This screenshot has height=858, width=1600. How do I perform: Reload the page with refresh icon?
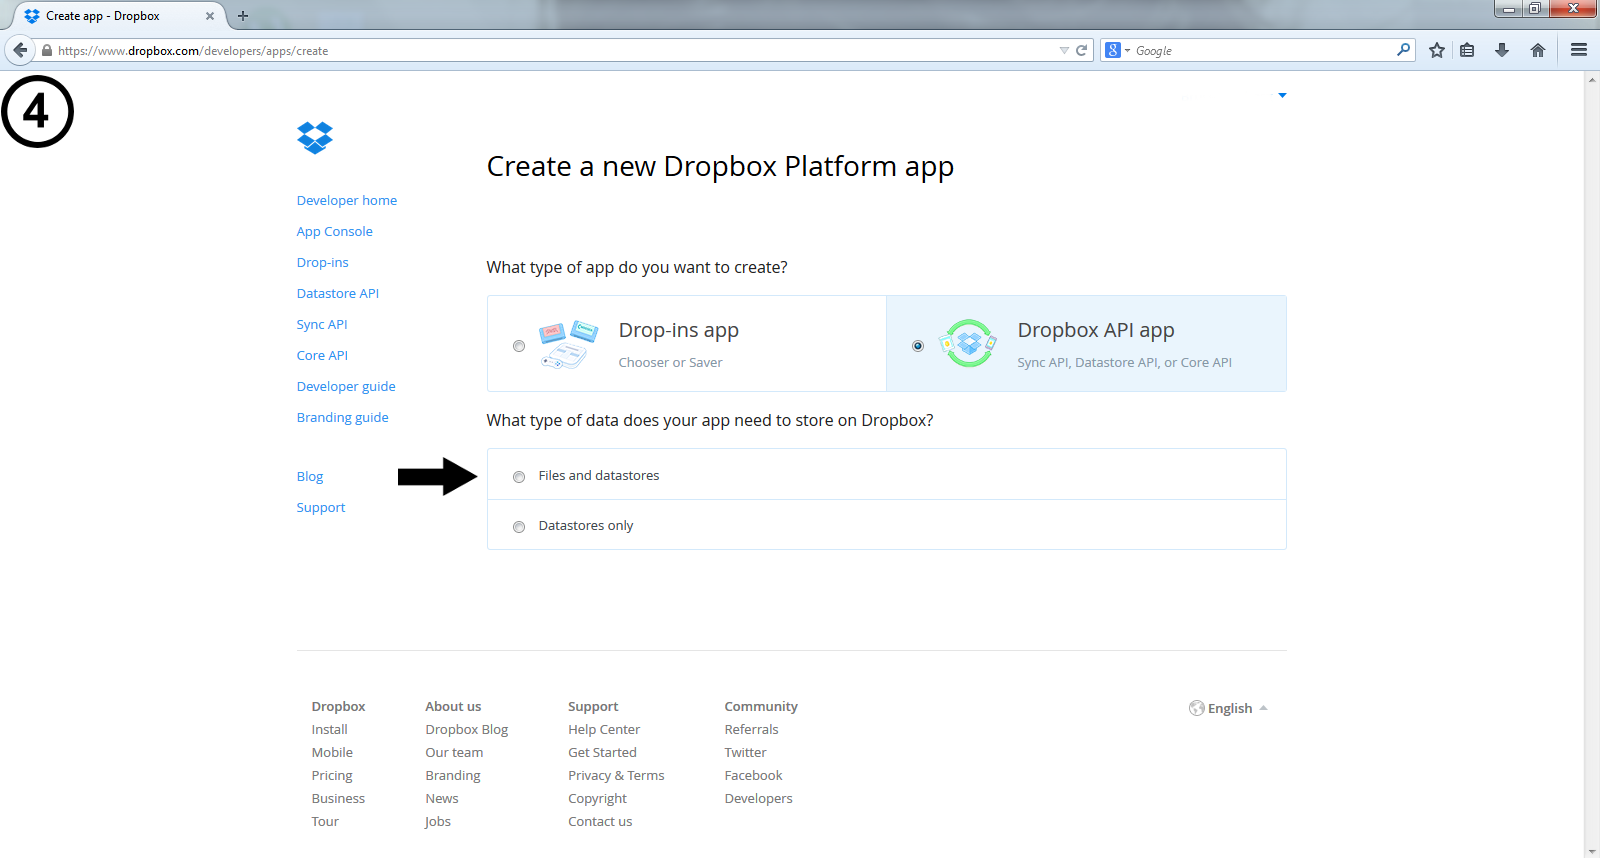[x=1081, y=50]
